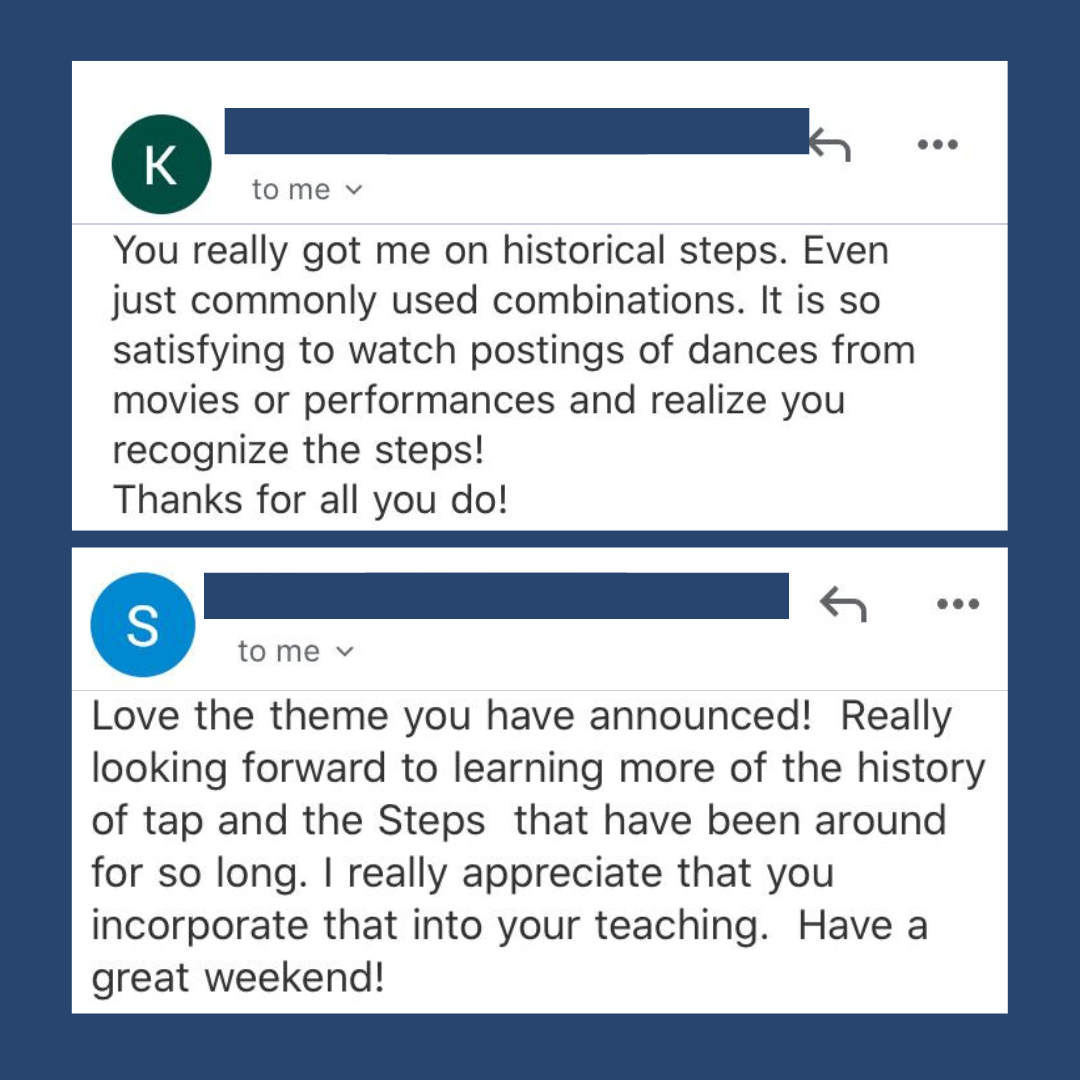Reply to the email from K

[830, 146]
